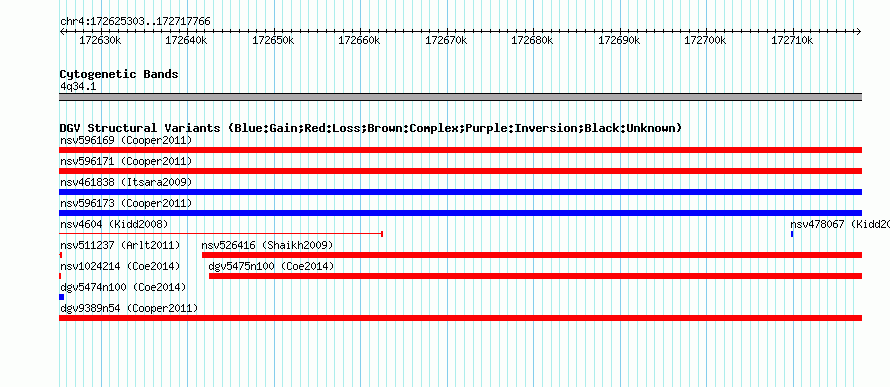Viewport: 890px width, 387px height.
Task: Click the small blue marker under nsv478067
Action: click(x=792, y=234)
